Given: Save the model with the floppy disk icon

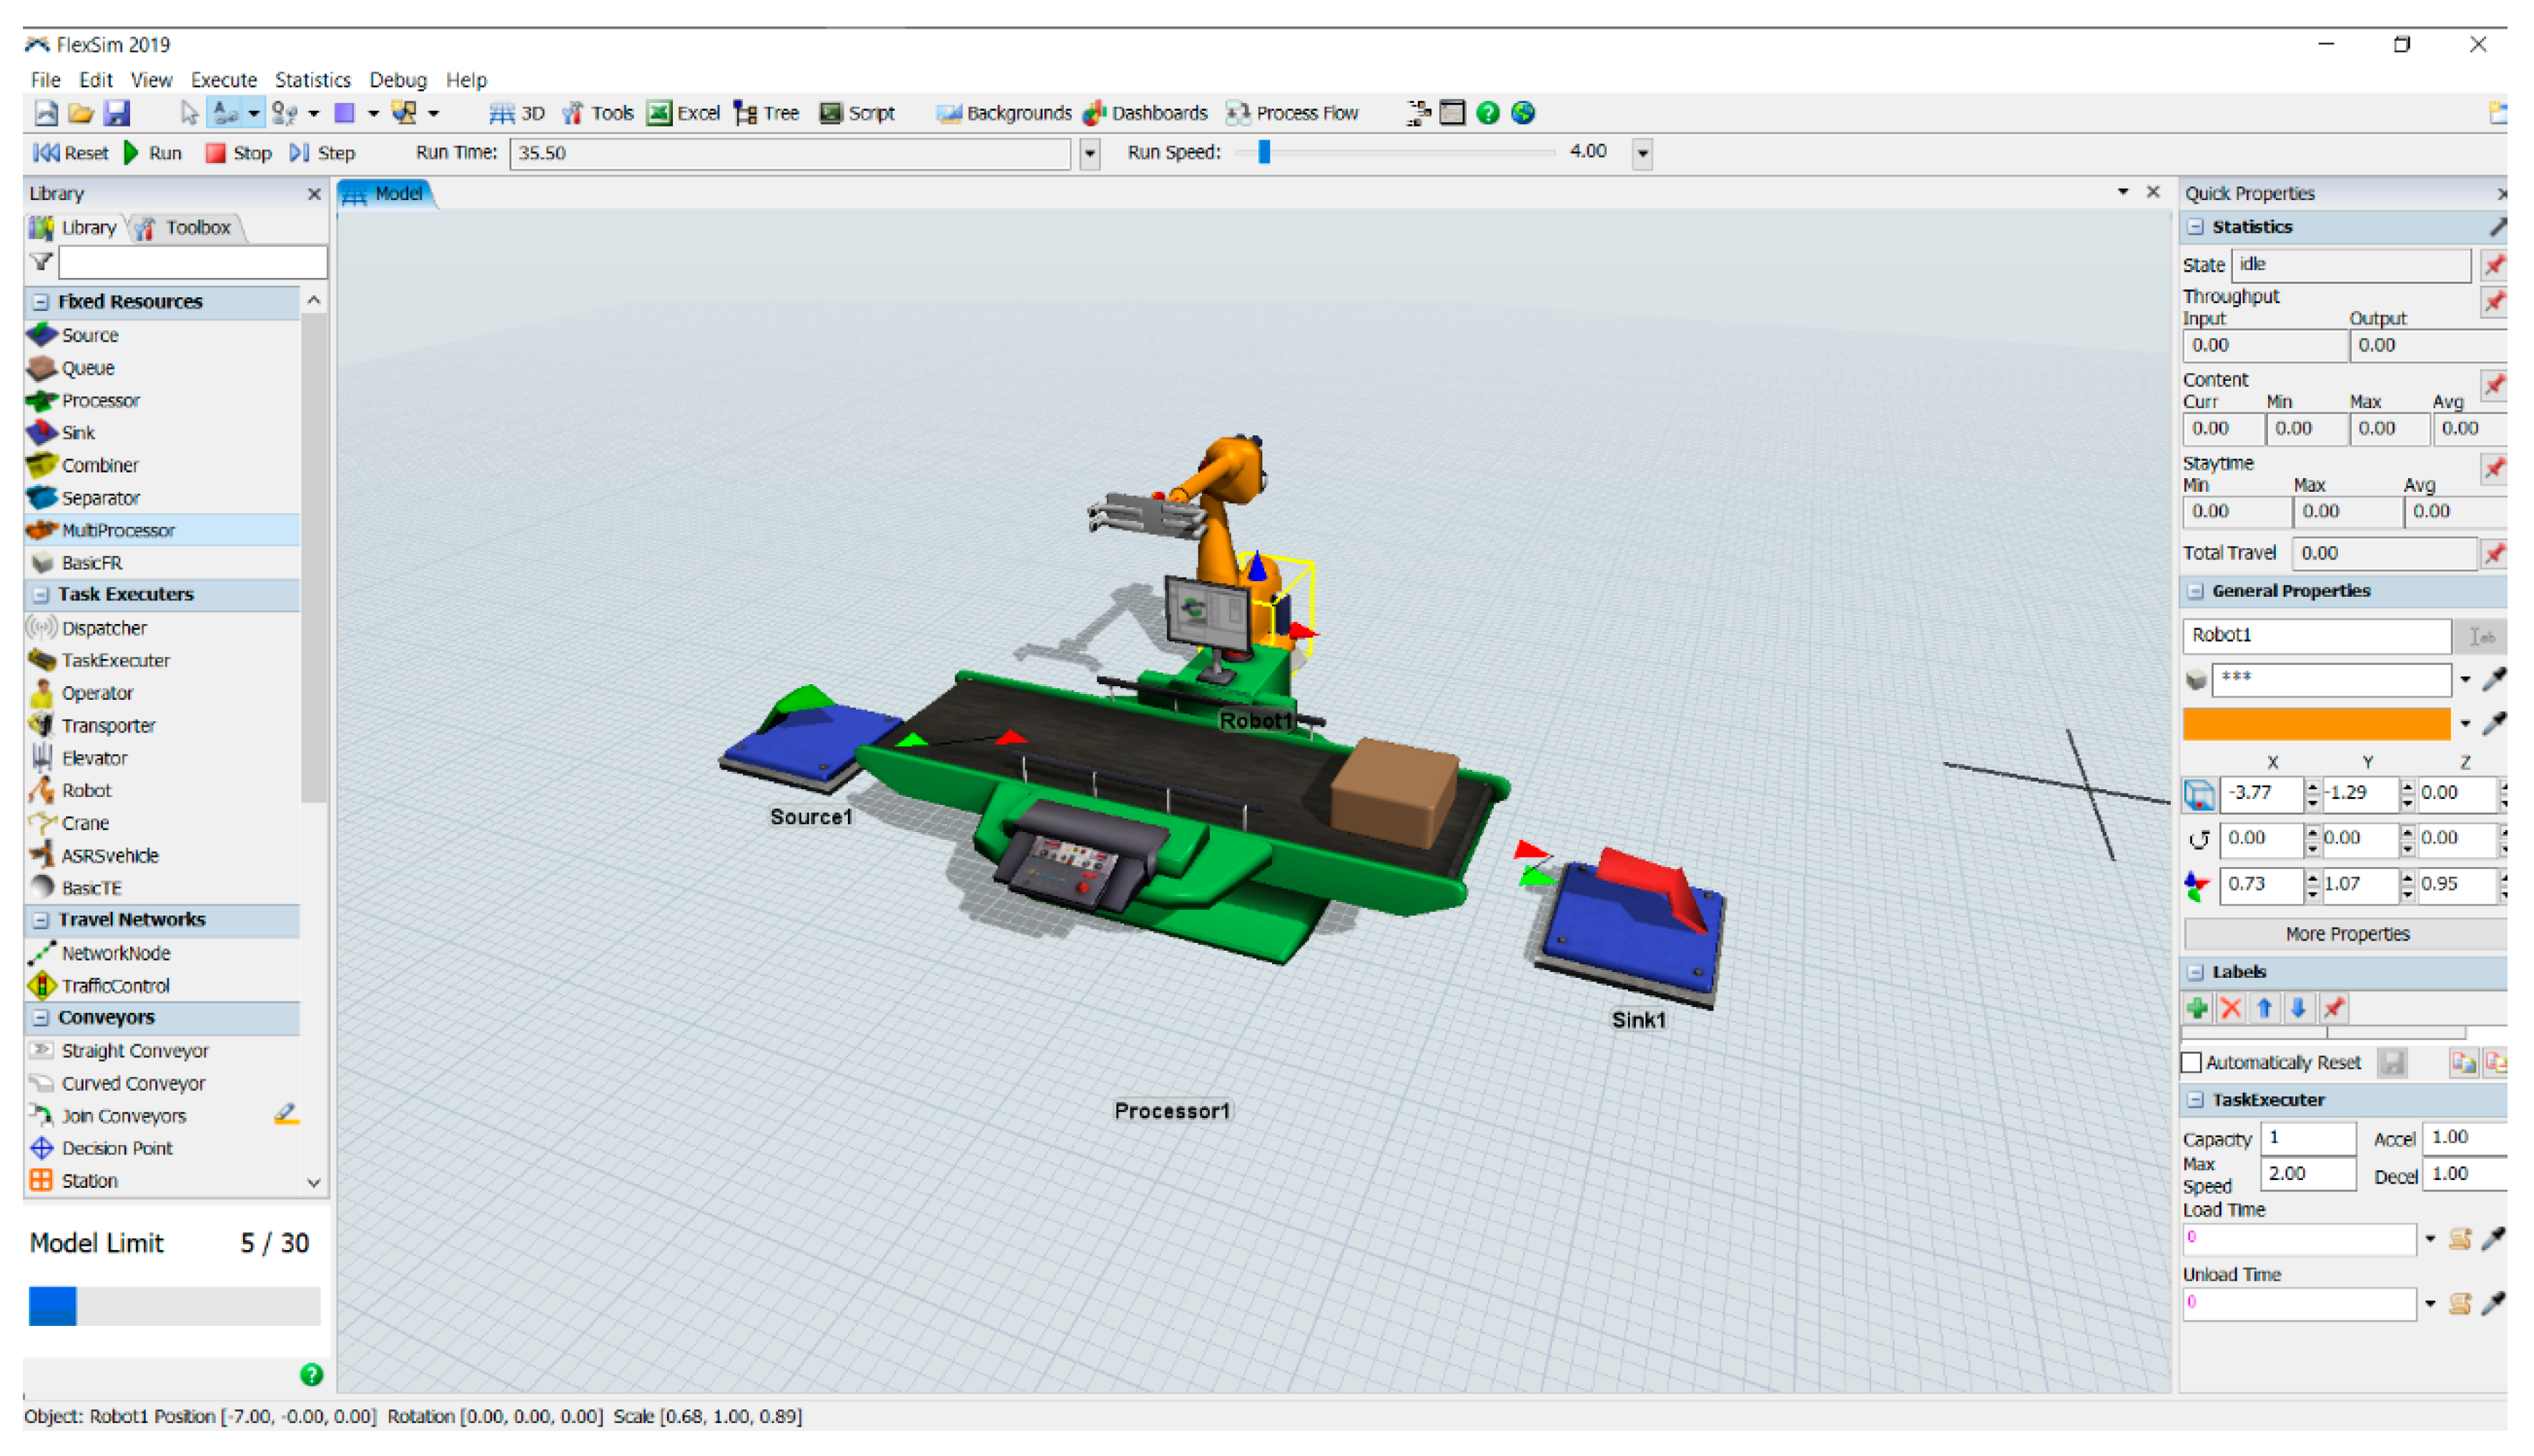Looking at the screenshot, I should (x=117, y=113).
